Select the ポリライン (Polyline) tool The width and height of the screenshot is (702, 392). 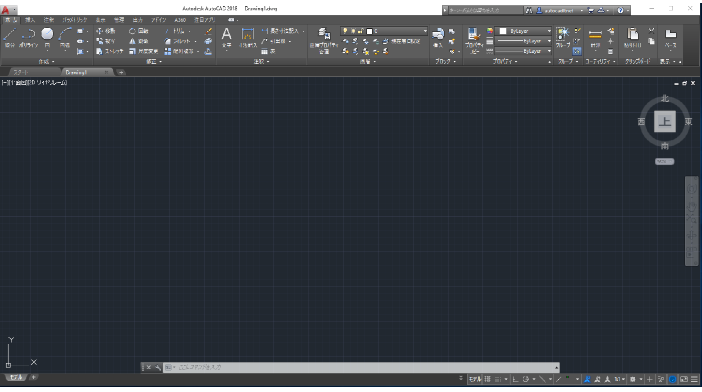tap(28, 38)
